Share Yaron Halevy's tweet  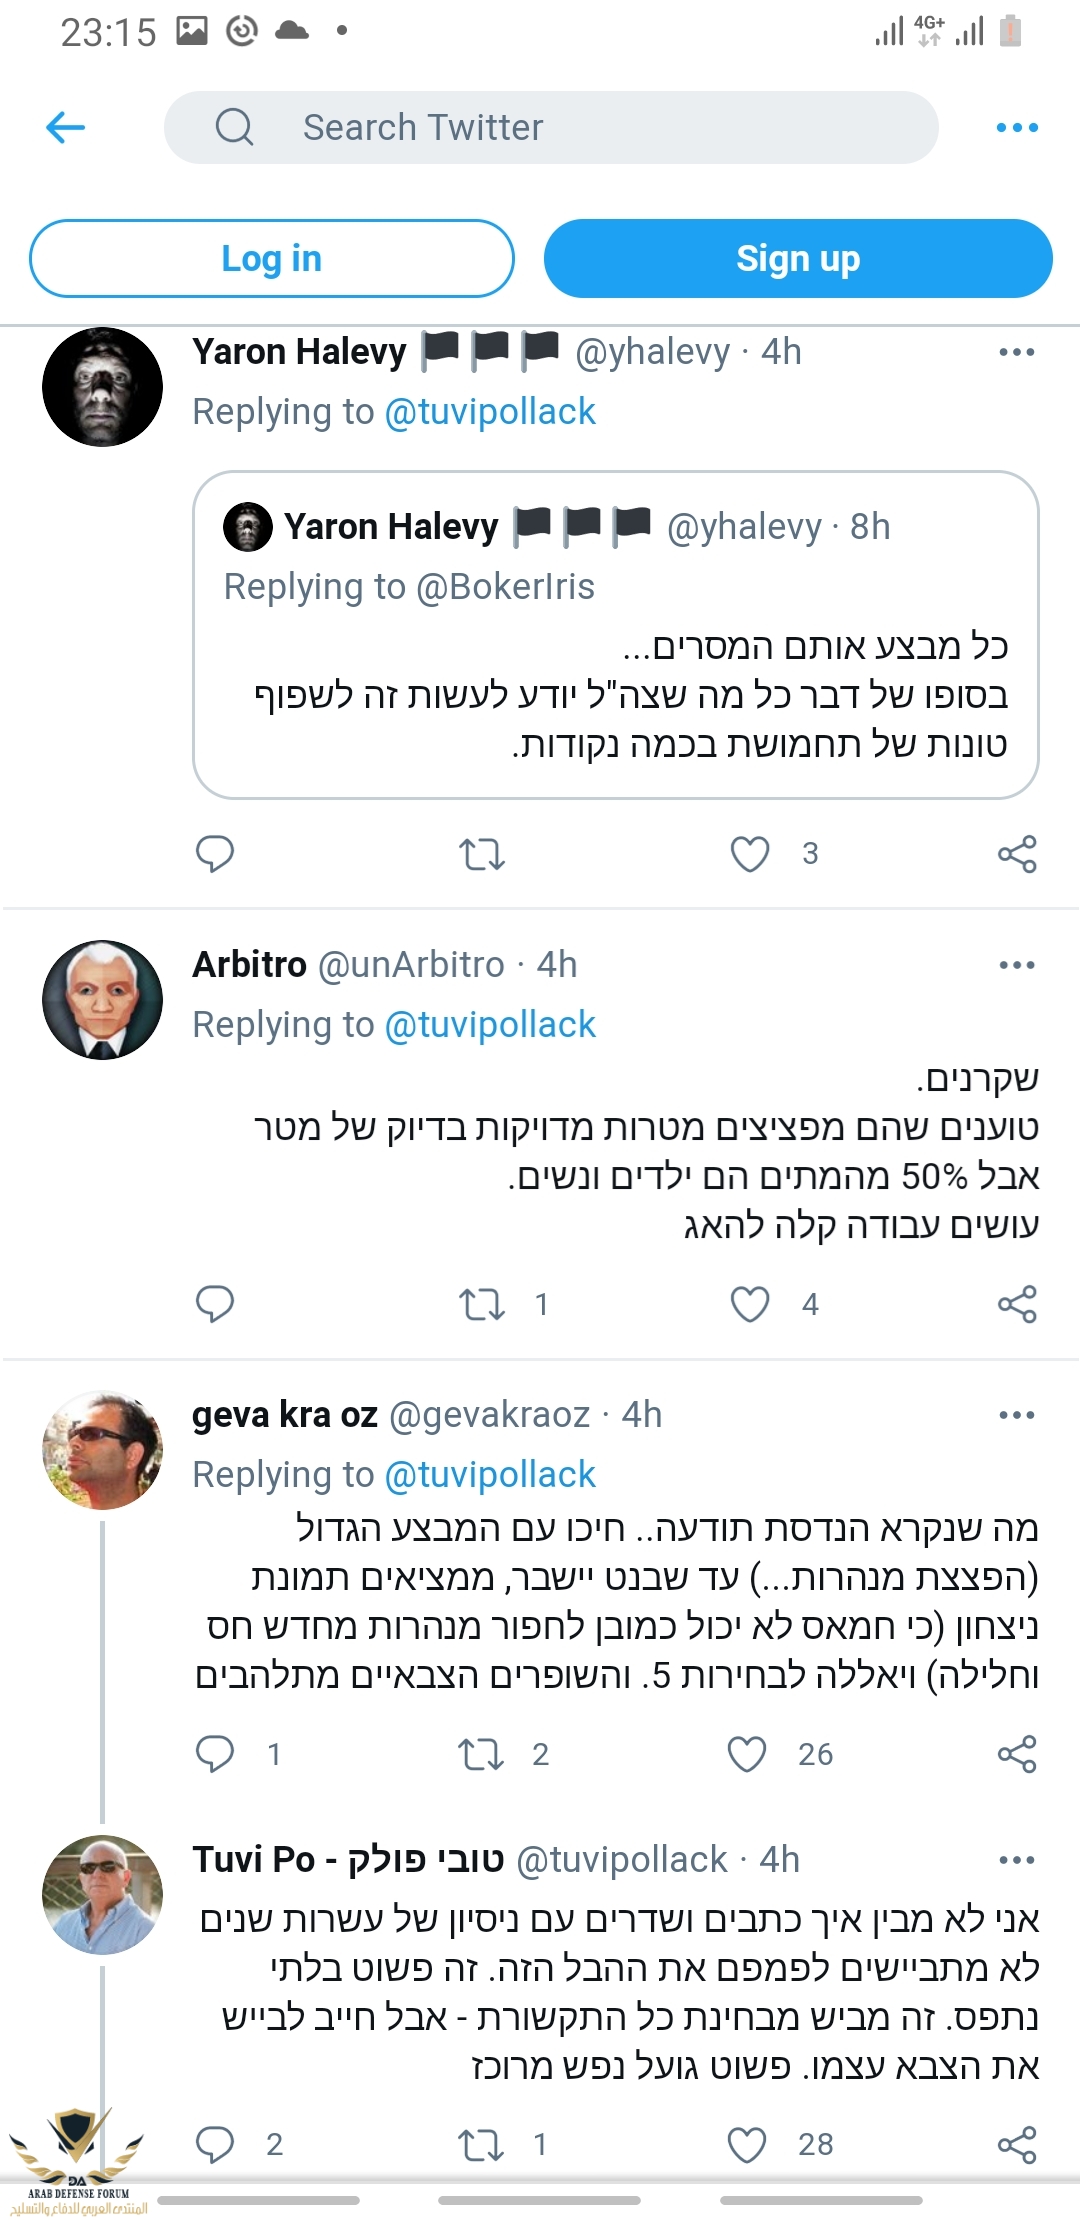[x=1017, y=854]
